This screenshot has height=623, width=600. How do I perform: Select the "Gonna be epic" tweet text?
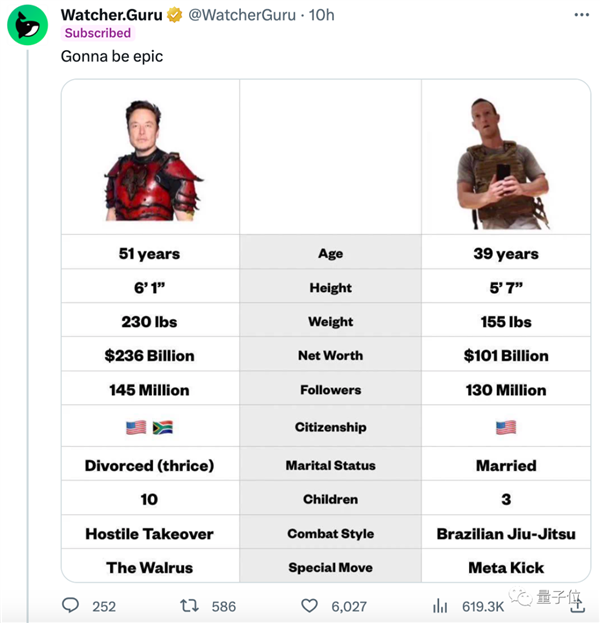pos(111,56)
